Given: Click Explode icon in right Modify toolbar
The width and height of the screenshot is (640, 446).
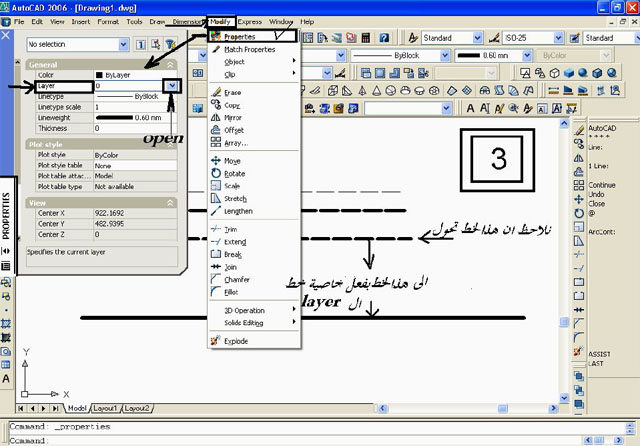Looking at the screenshot, I should (x=579, y=351).
